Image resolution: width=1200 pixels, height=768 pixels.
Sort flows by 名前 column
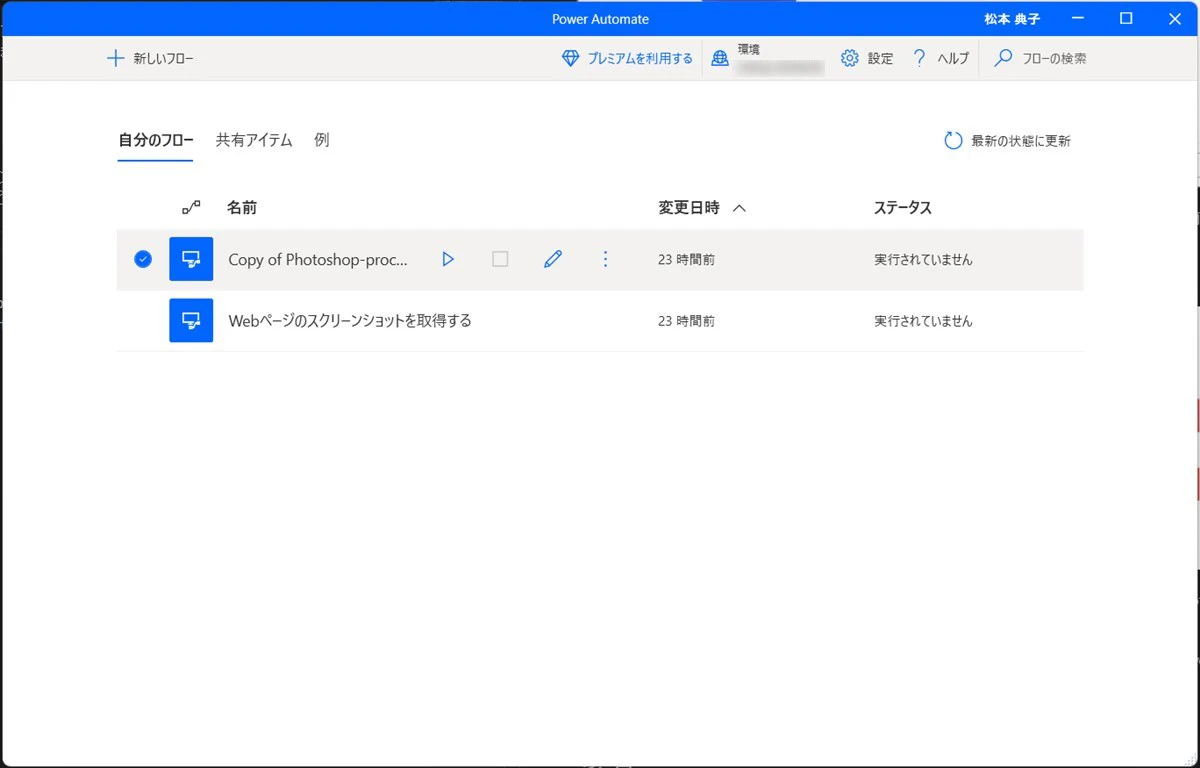[x=242, y=208]
